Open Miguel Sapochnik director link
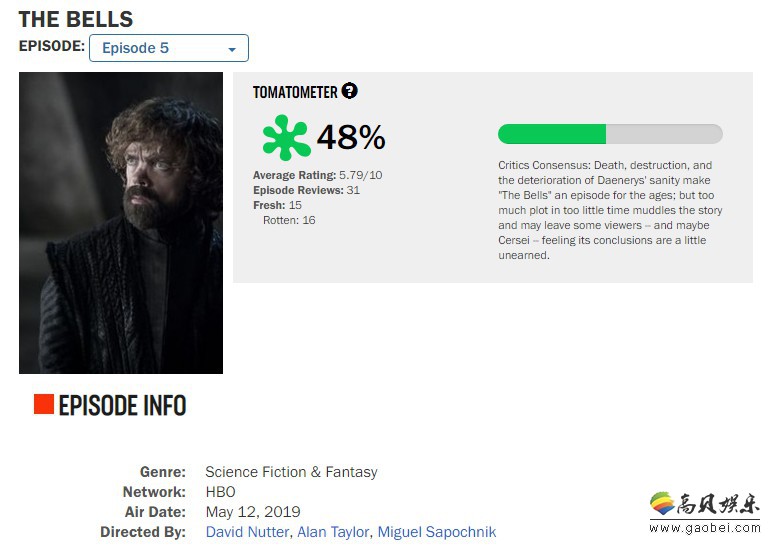The width and height of the screenshot is (776, 551). pos(436,532)
